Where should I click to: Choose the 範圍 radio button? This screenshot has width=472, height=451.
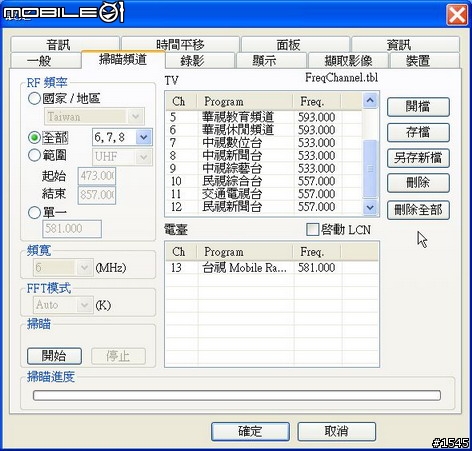pos(34,155)
